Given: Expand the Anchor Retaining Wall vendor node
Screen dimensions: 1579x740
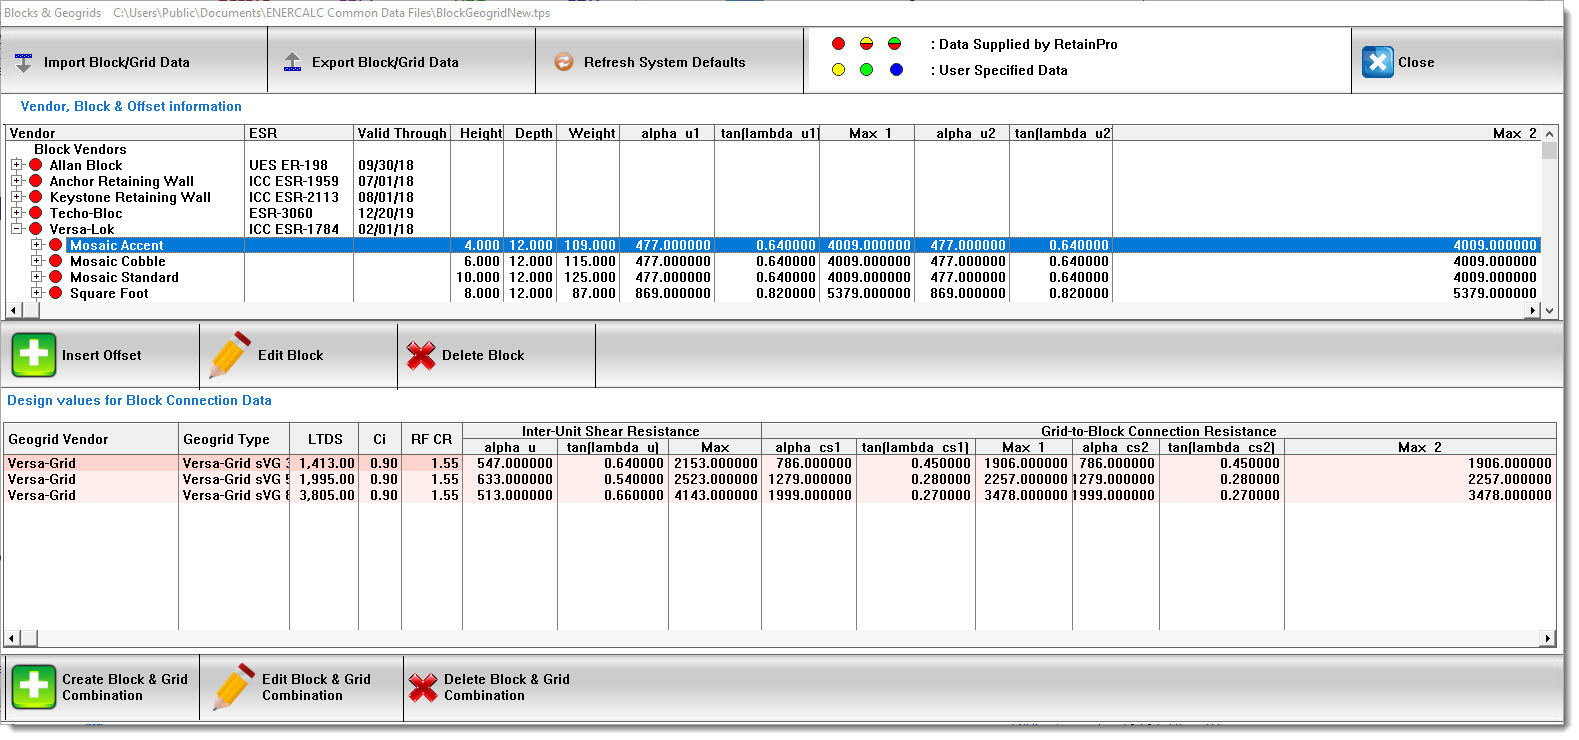Looking at the screenshot, I should 16,181.
